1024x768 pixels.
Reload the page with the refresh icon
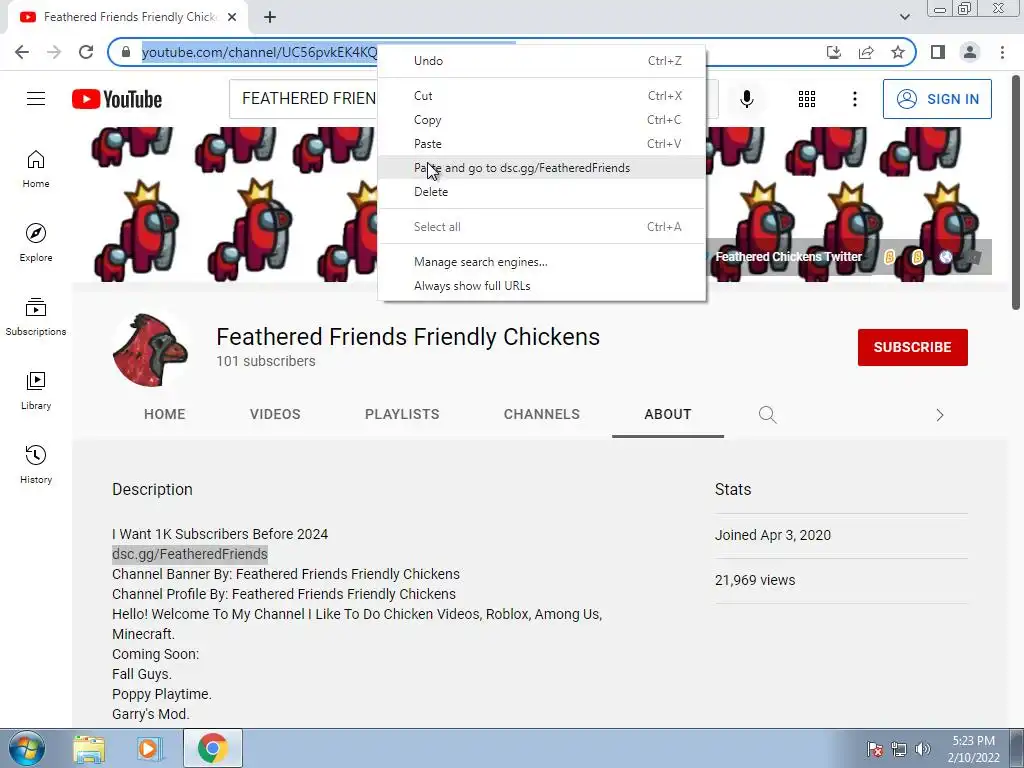[86, 52]
